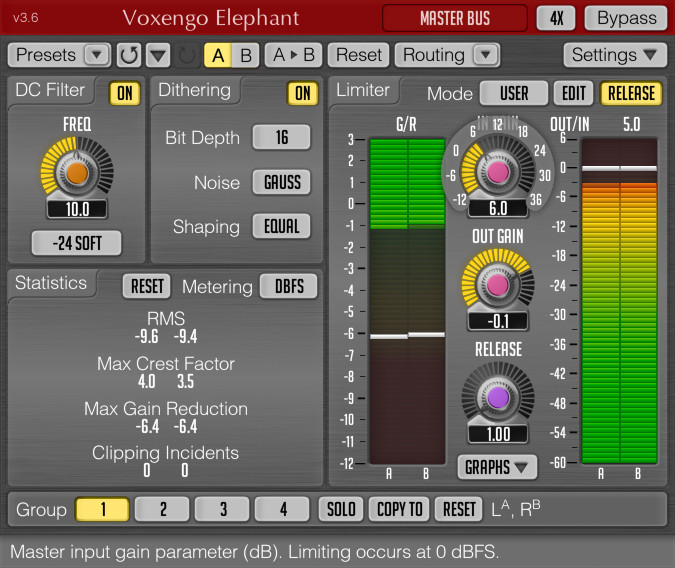Click the OUT GAIN value -0.1

pos(498,321)
